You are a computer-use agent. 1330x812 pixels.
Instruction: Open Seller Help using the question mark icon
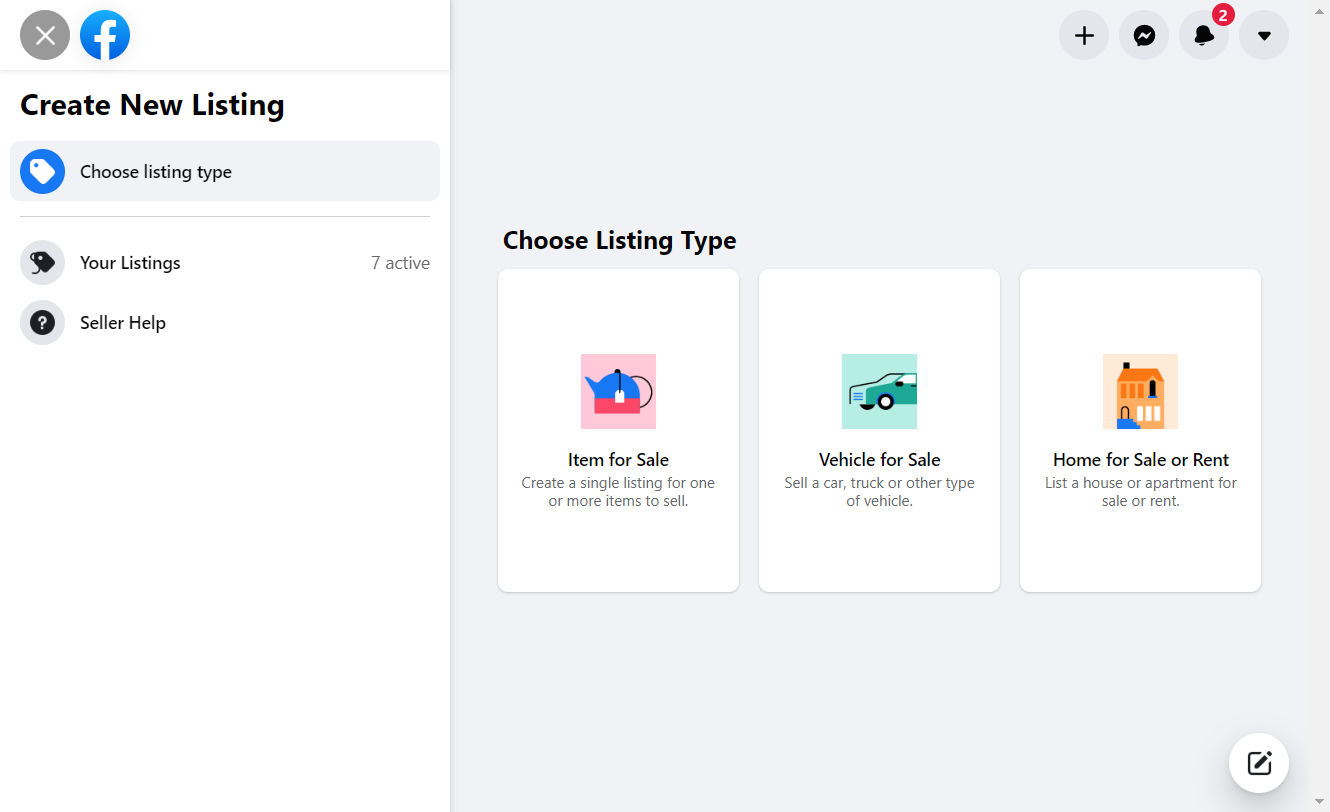point(42,322)
